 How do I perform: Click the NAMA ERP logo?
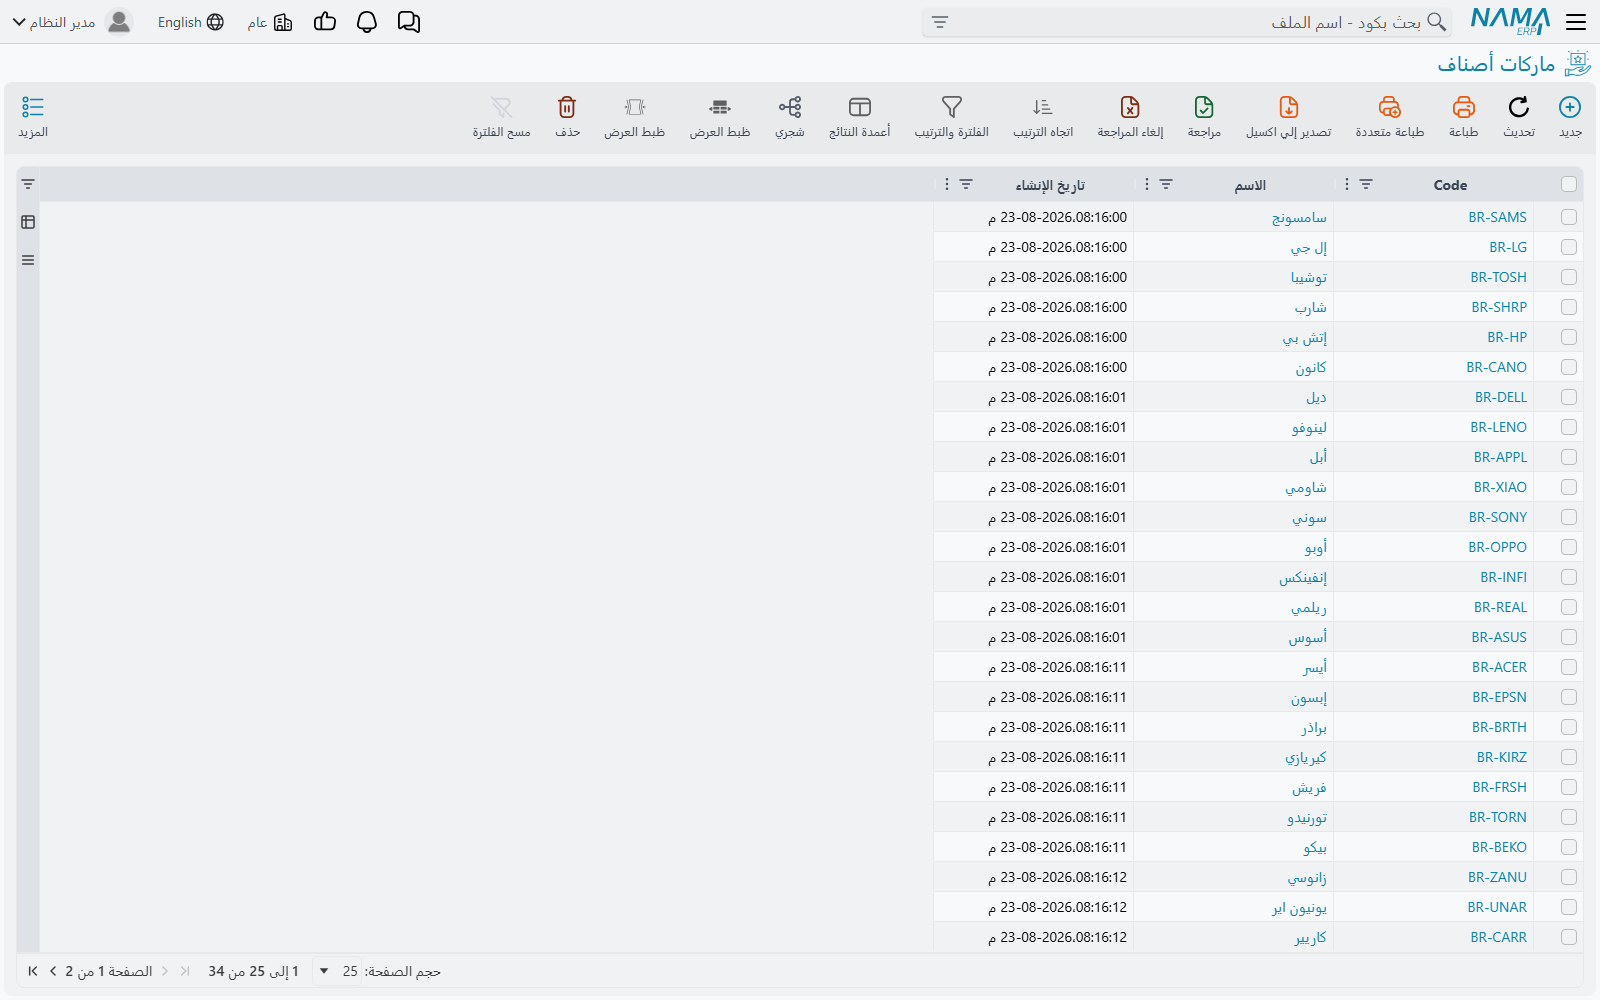tap(1510, 21)
